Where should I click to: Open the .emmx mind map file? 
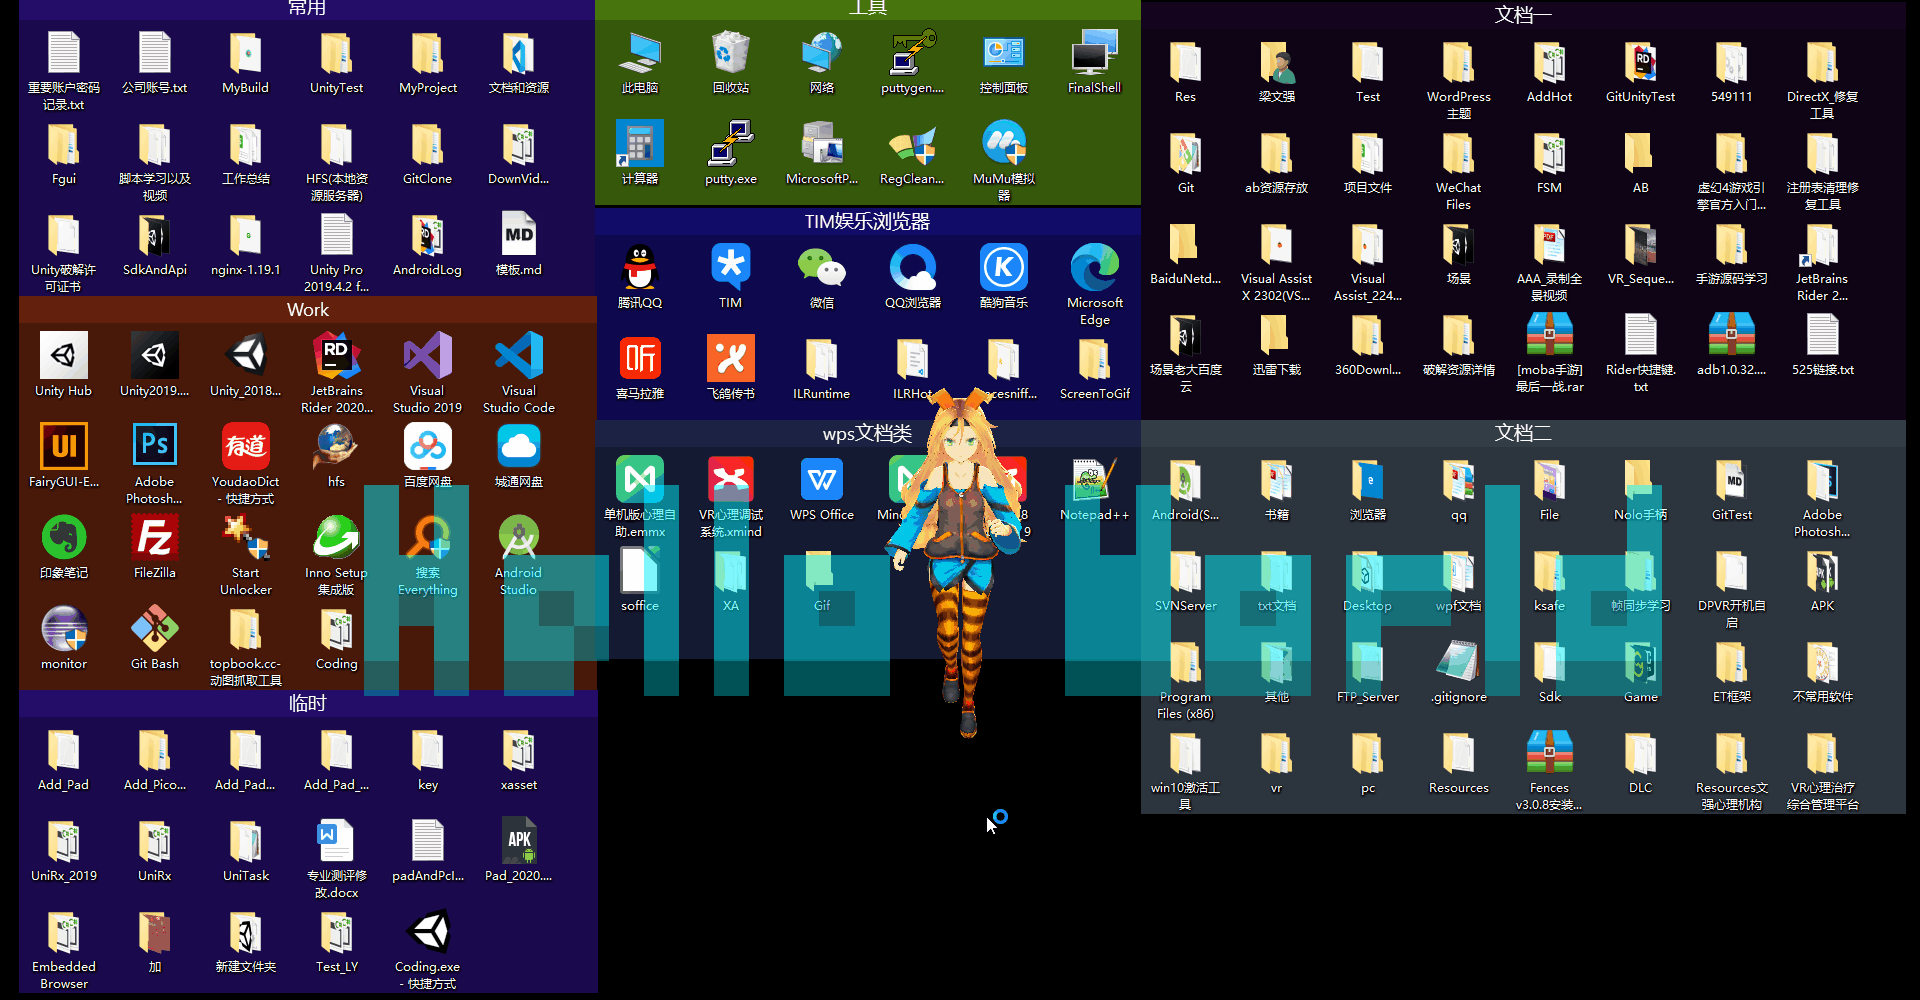[640, 497]
